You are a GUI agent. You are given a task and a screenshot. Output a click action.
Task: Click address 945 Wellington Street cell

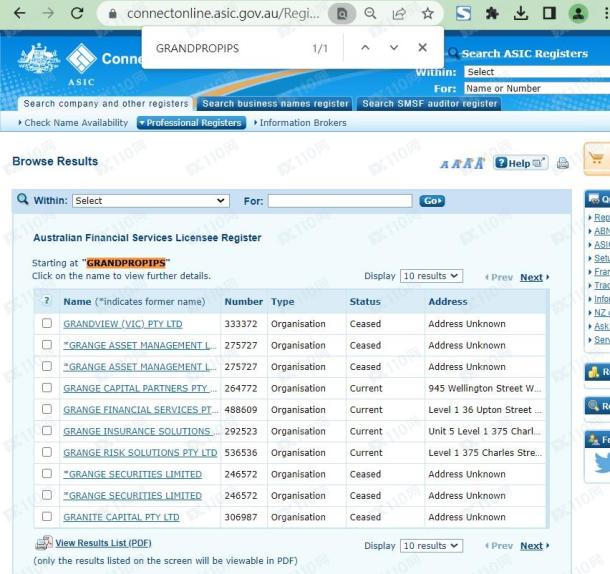484,388
